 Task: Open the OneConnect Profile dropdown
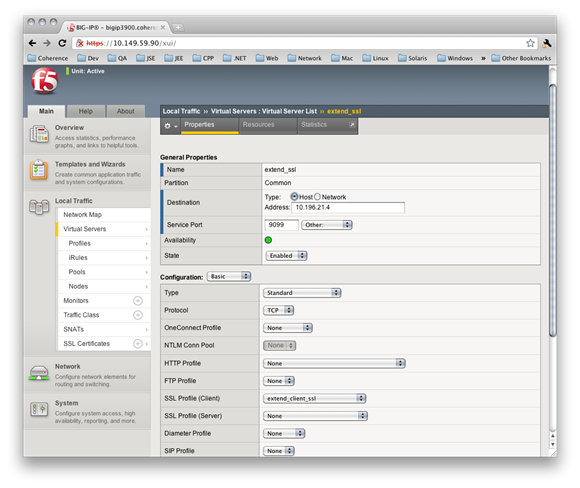click(288, 328)
